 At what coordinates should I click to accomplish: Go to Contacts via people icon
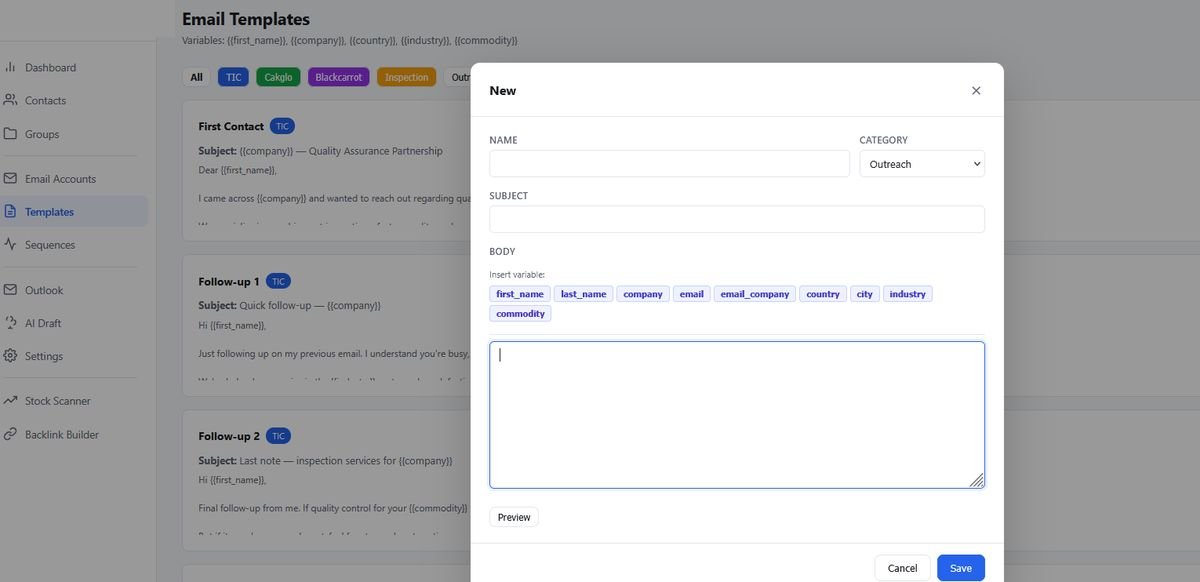pos(10,100)
